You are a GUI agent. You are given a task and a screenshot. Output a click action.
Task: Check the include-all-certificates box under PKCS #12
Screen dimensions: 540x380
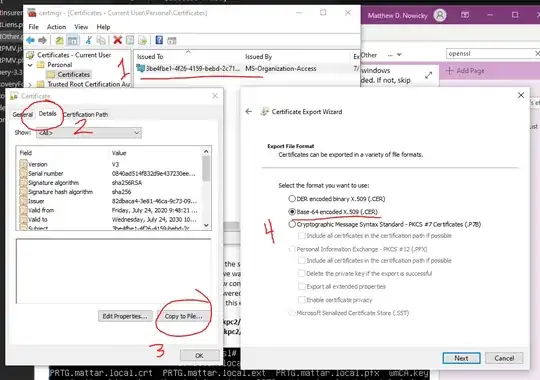pos(301,260)
